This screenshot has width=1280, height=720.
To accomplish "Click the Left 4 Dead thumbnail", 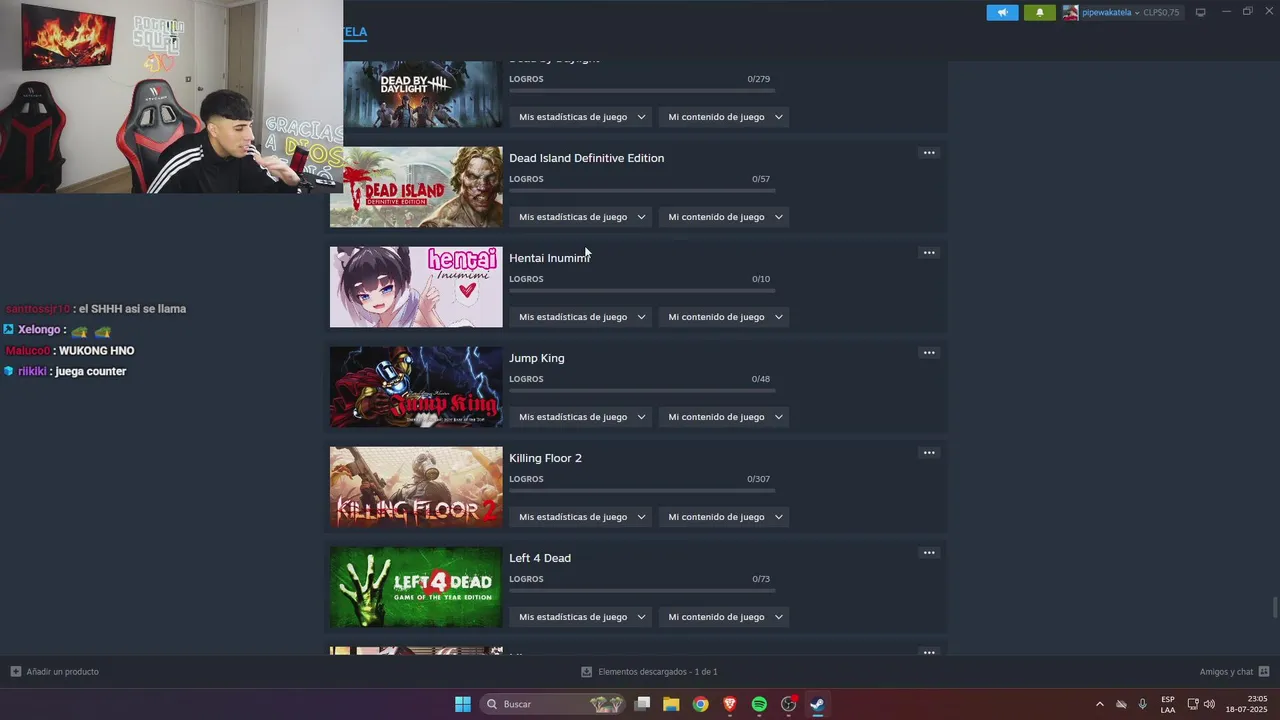I will [x=416, y=587].
